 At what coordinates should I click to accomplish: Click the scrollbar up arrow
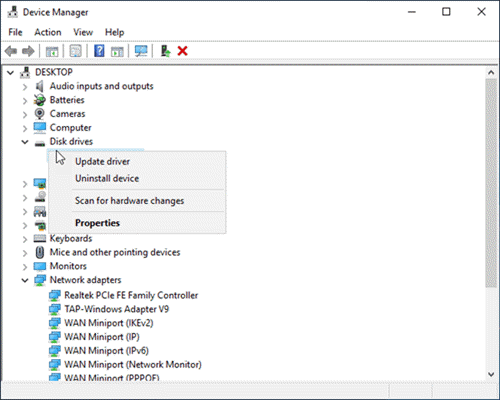491,72
